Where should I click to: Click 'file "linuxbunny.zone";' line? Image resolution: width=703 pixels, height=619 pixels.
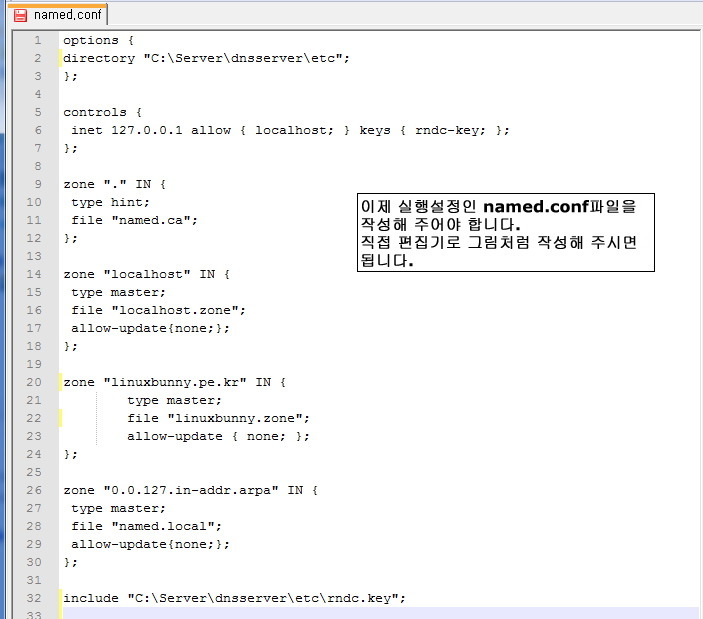click(x=218, y=419)
